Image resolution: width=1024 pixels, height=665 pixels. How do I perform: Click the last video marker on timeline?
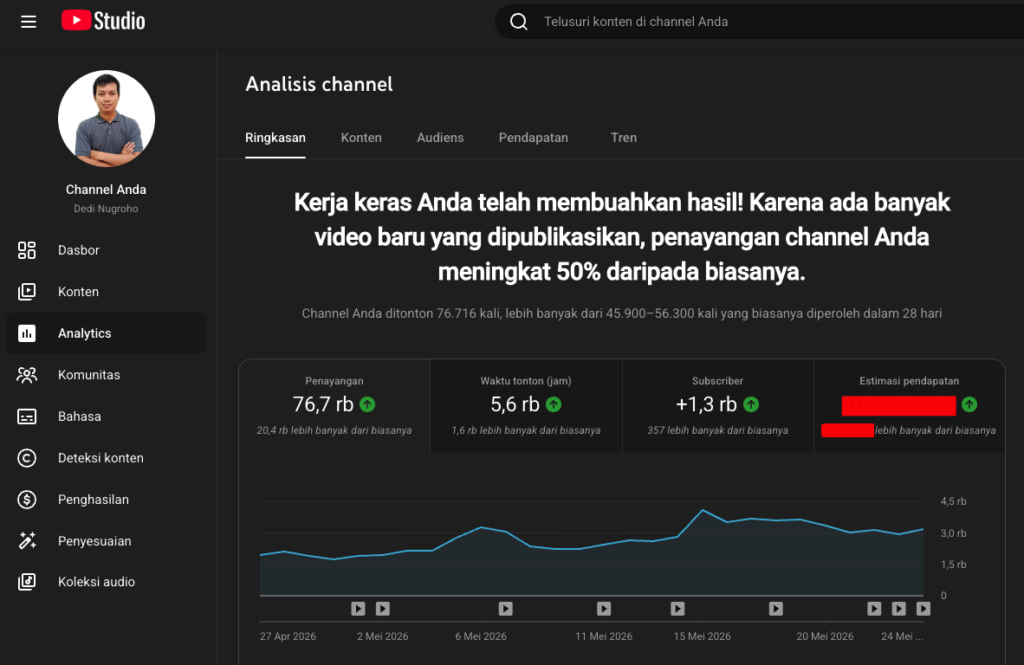923,609
